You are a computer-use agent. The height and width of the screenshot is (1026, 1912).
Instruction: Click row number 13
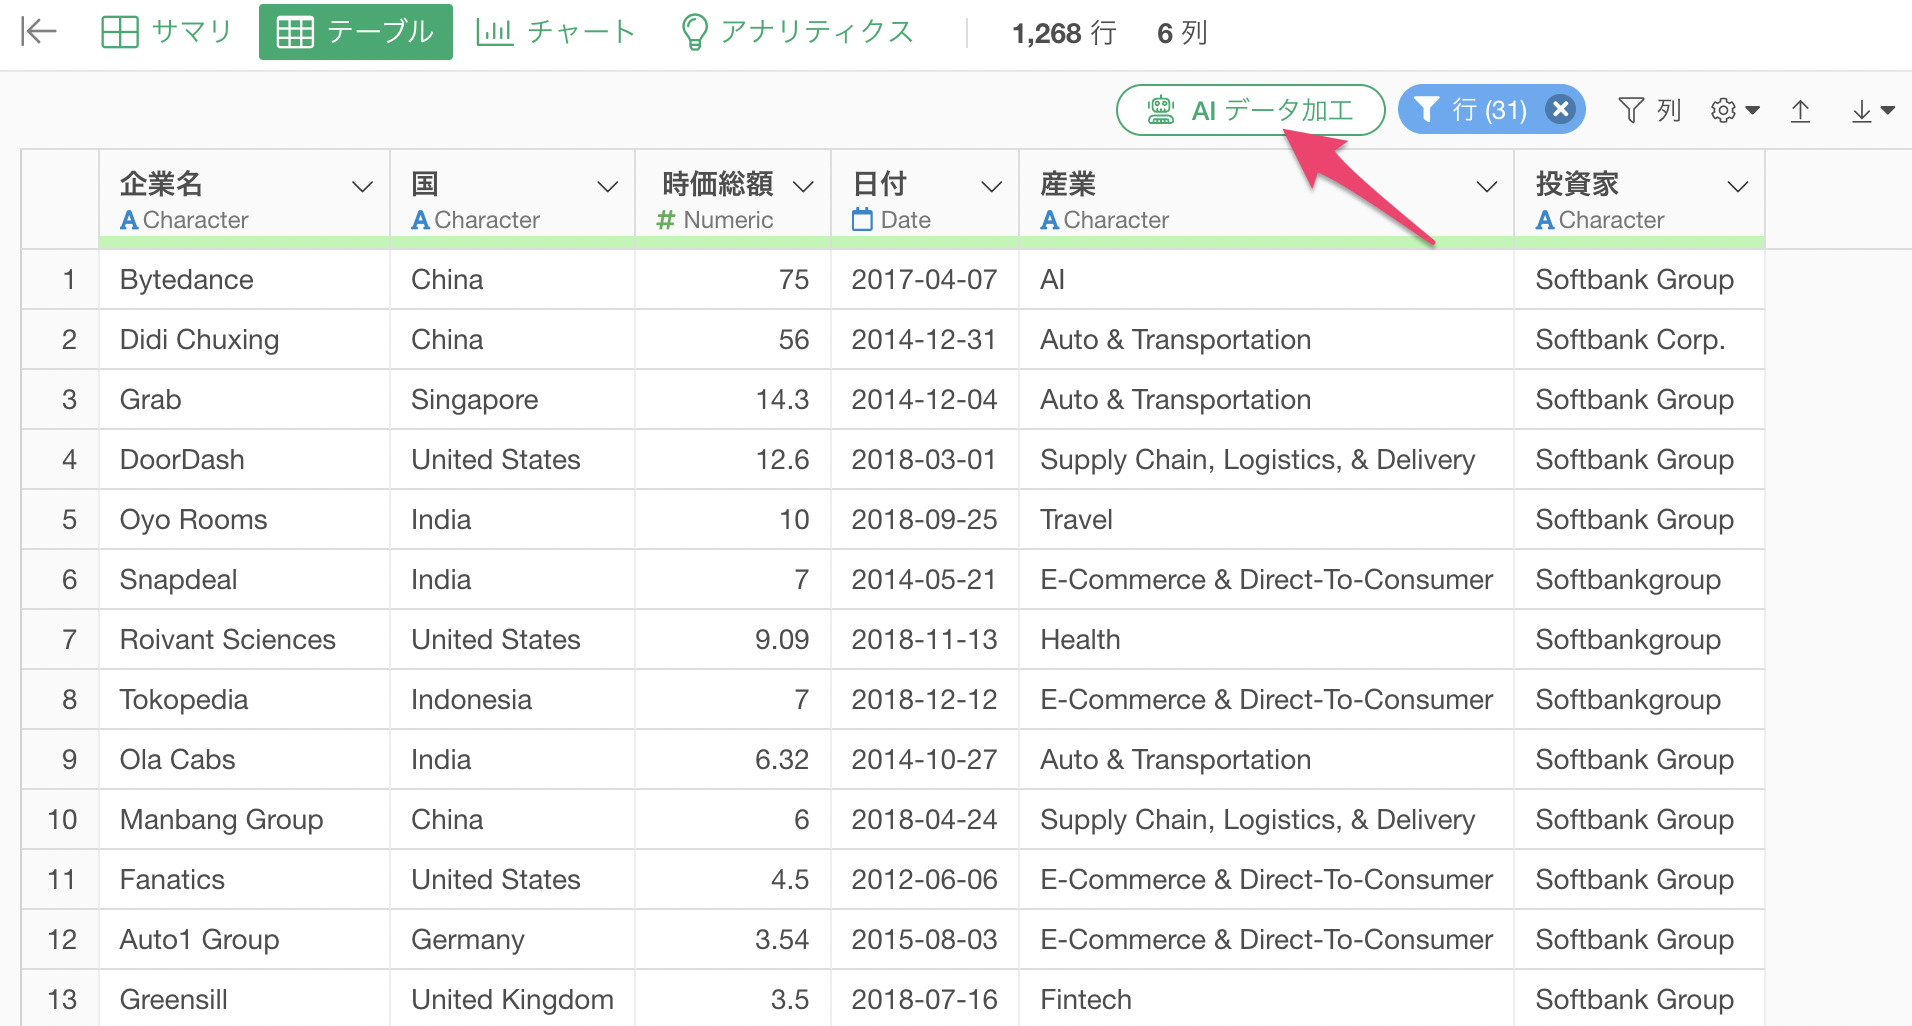click(x=62, y=999)
